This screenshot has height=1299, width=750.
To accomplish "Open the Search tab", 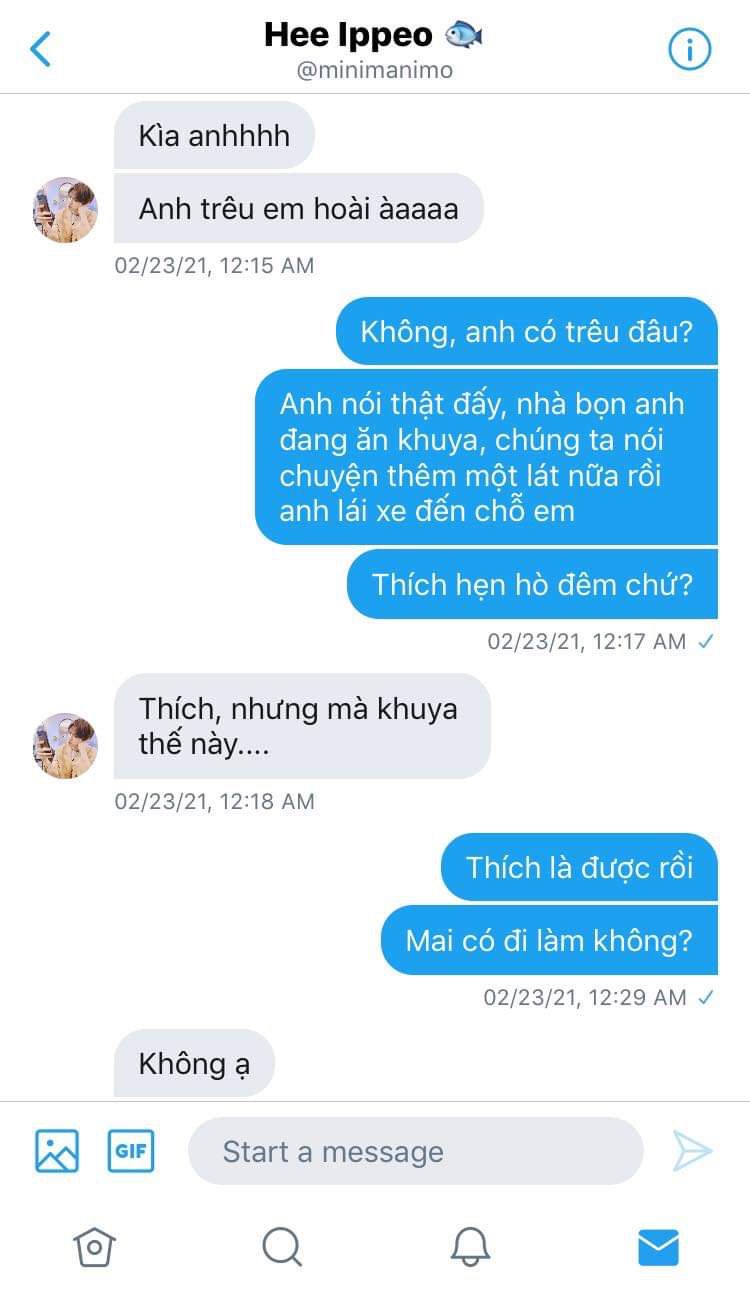I will [282, 1246].
